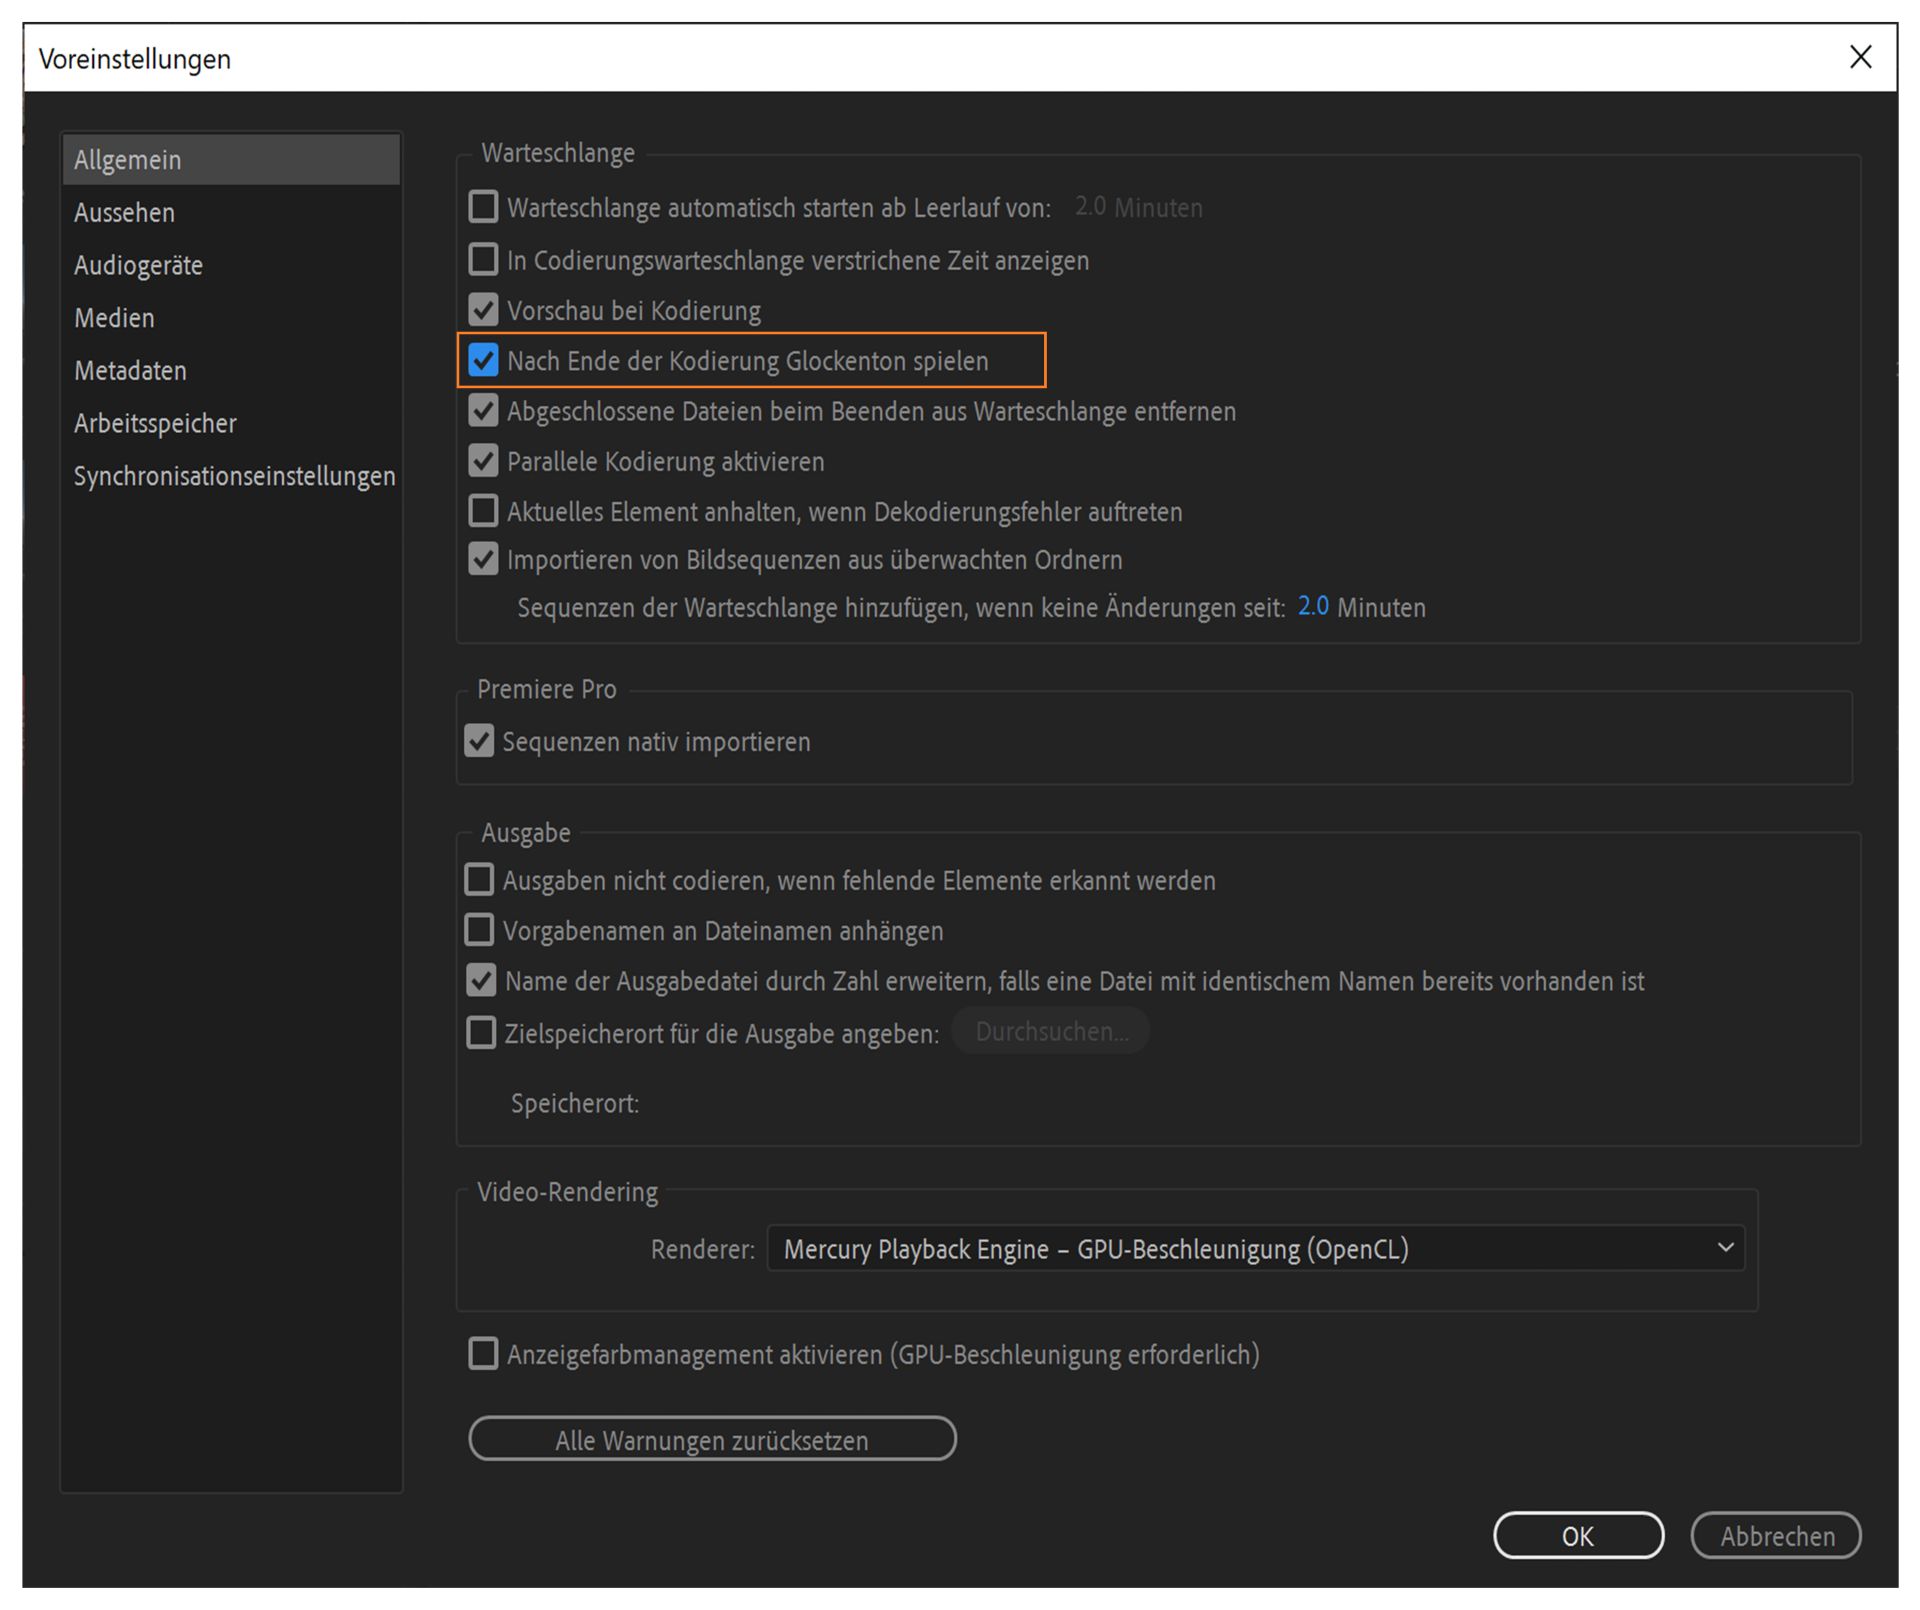Uncheck Vorschau bei Kodierung
1920x1610 pixels.
tap(483, 310)
